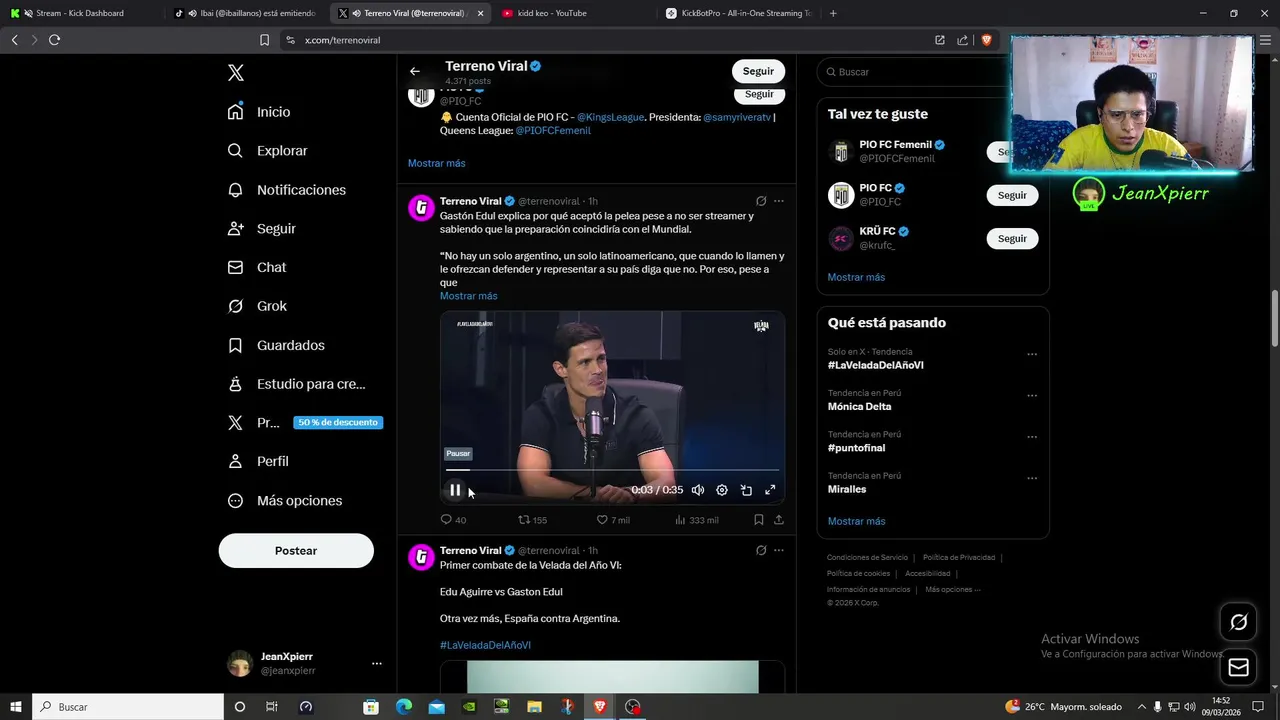Open options for #puntofinal trend
Image resolution: width=1280 pixels, height=720 pixels.
pos(1032,437)
